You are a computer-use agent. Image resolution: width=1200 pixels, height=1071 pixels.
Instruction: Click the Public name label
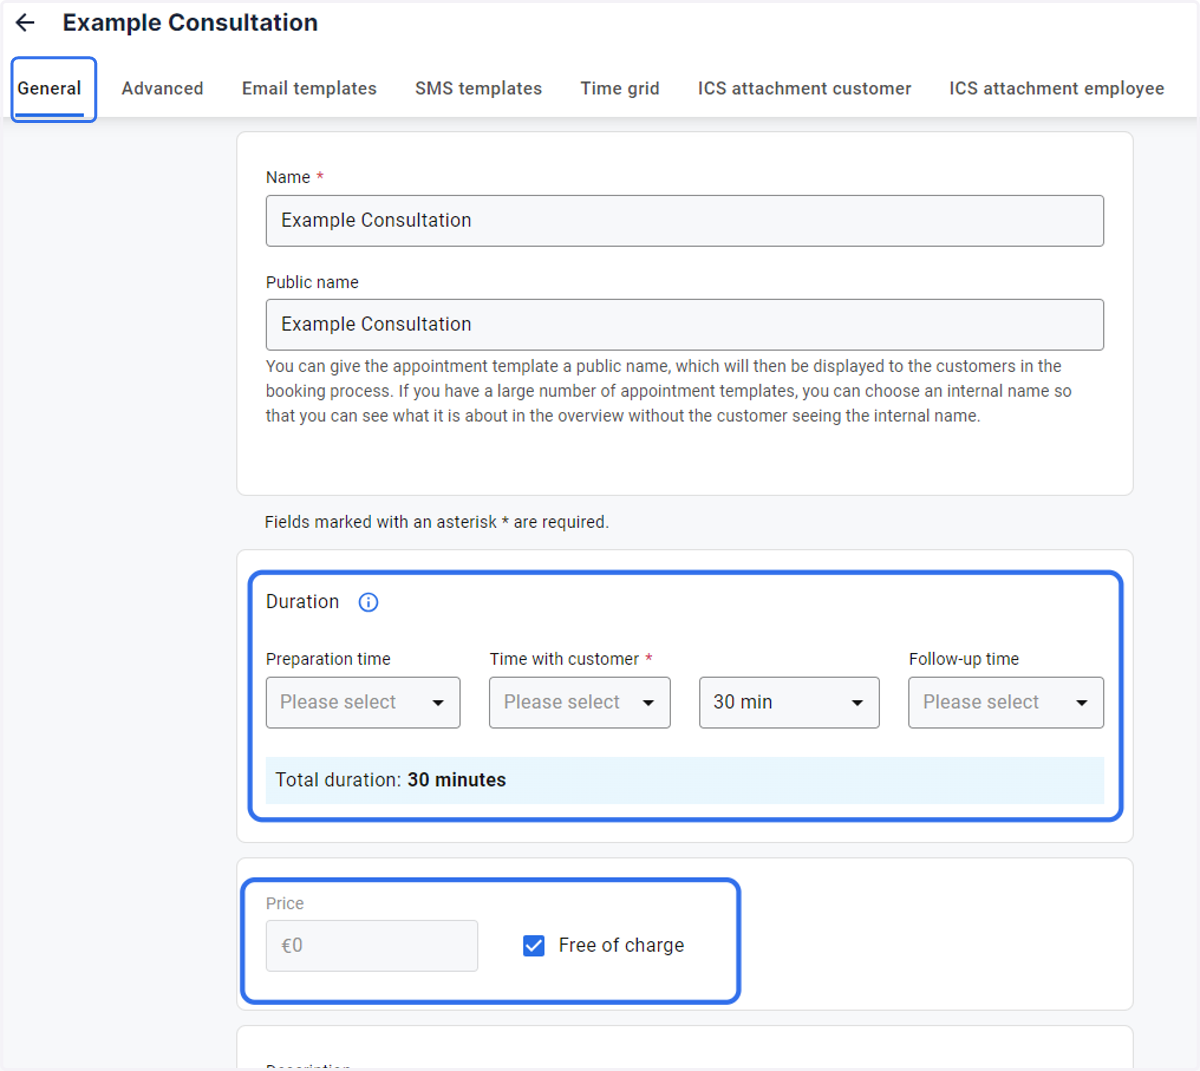tap(312, 282)
